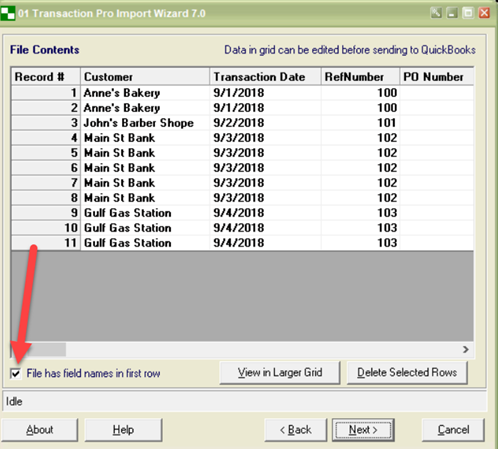This screenshot has height=449, width=498.
Task: Select record row 3 header
Action: pyautogui.click(x=46, y=123)
